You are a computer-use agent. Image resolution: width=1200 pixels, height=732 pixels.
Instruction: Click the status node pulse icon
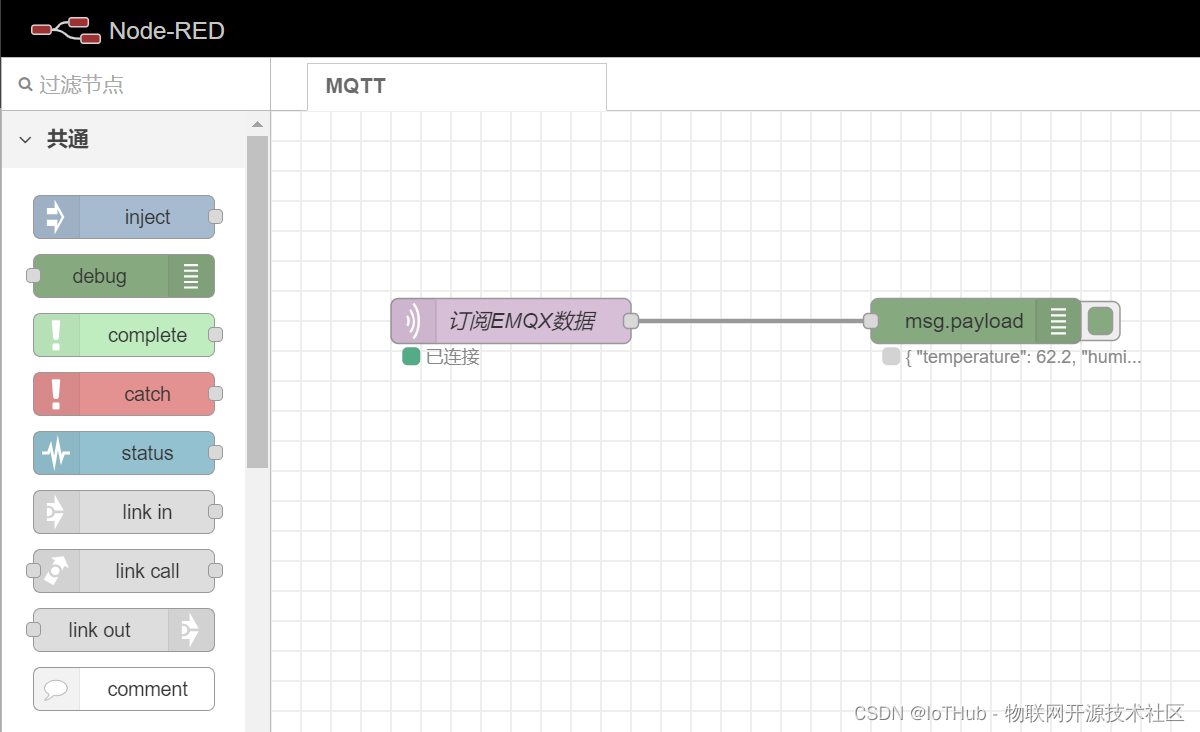tap(56, 453)
